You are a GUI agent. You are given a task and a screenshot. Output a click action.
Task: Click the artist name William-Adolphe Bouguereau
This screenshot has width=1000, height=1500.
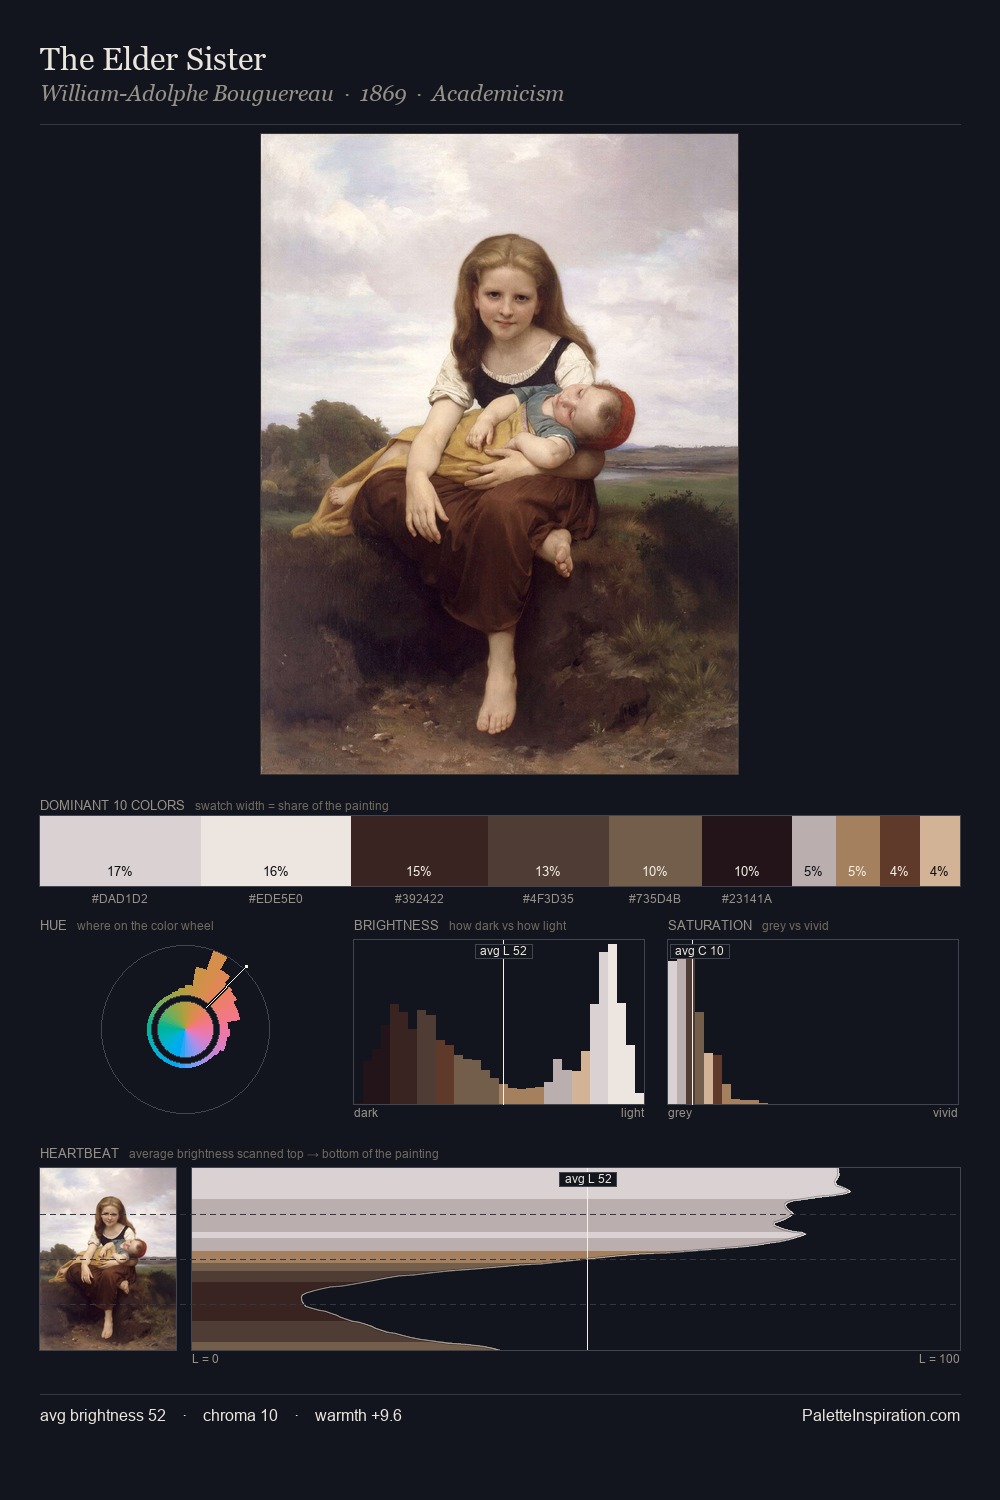pos(187,94)
